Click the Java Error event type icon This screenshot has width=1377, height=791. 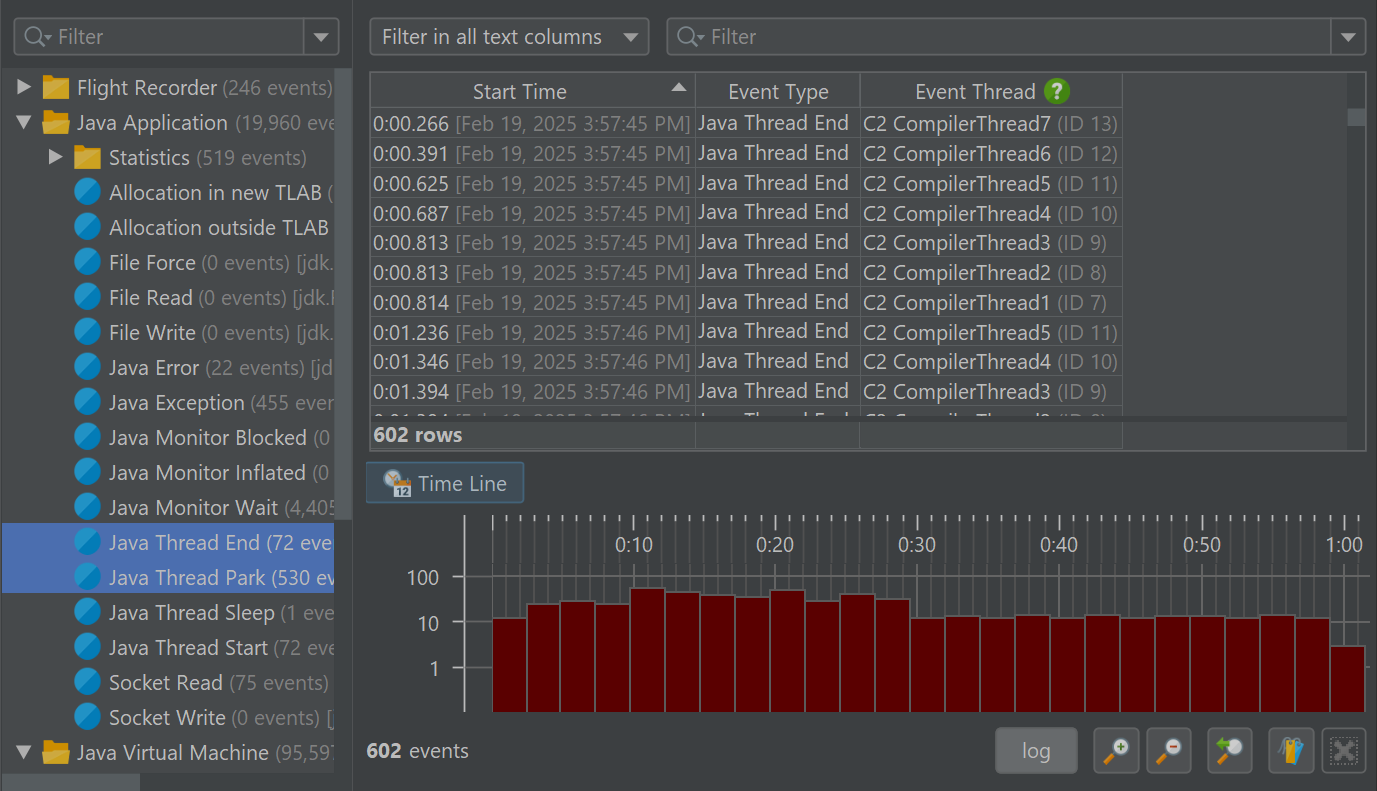click(88, 367)
